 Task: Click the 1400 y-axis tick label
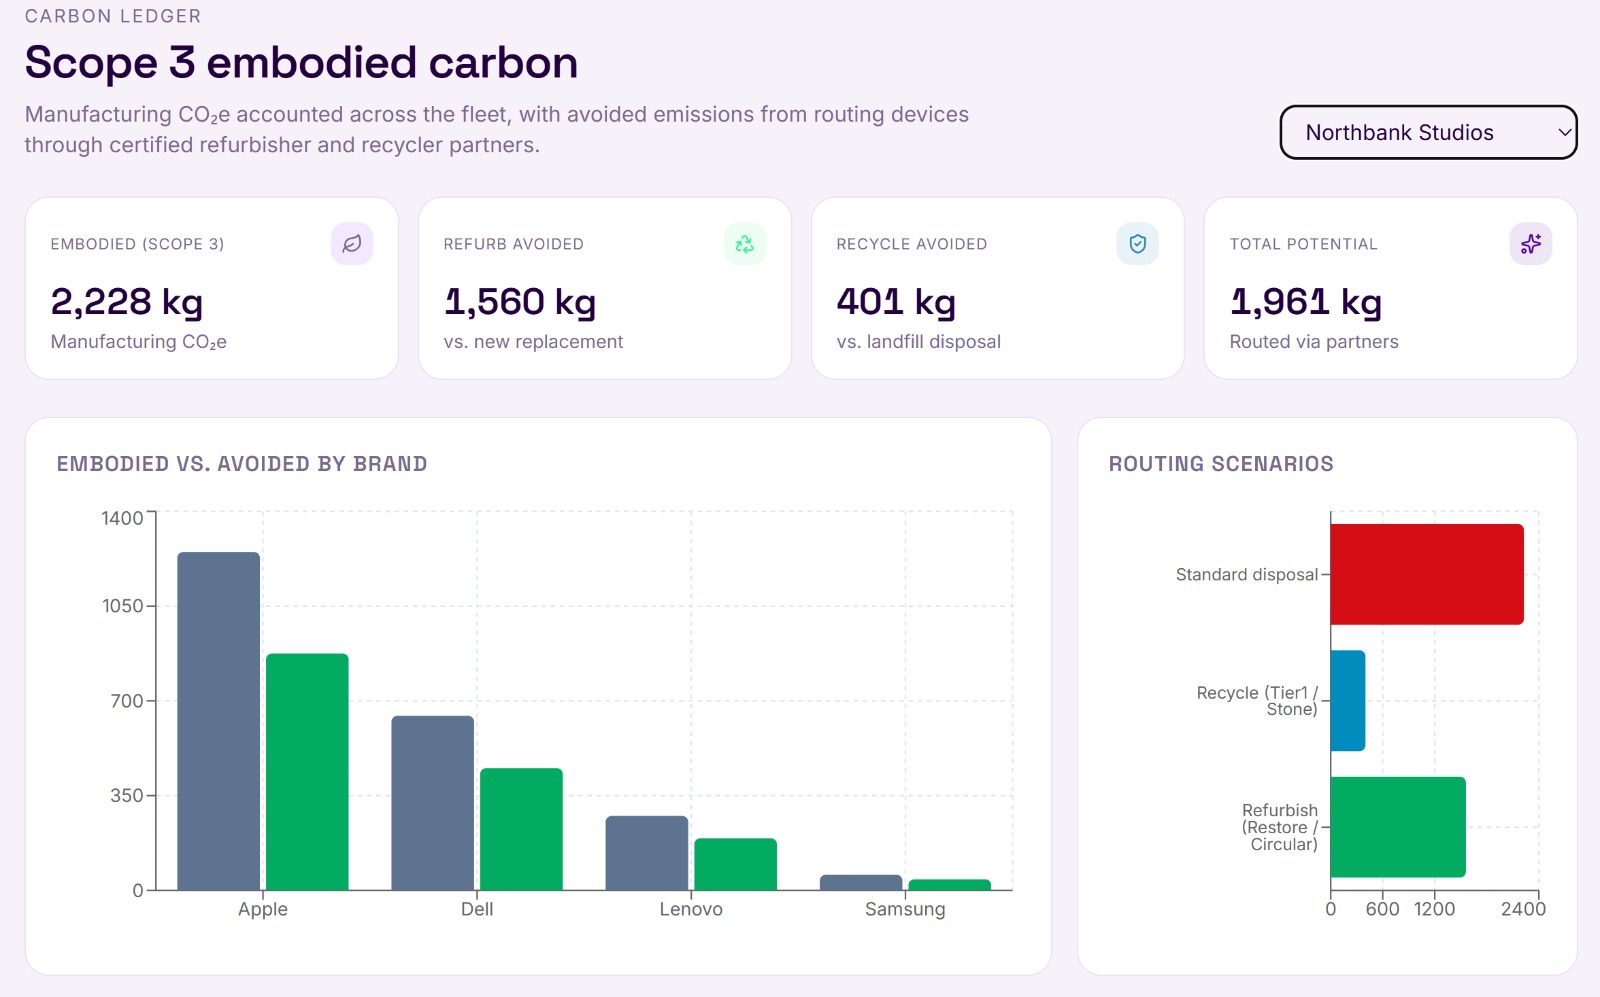tap(122, 518)
